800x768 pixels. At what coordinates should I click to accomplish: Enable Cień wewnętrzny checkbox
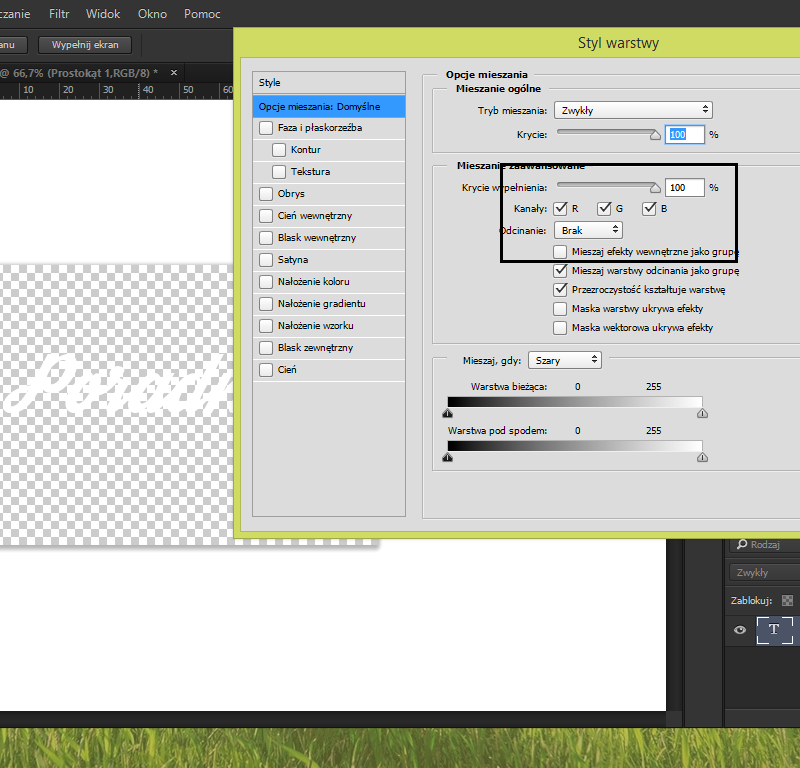[266, 215]
